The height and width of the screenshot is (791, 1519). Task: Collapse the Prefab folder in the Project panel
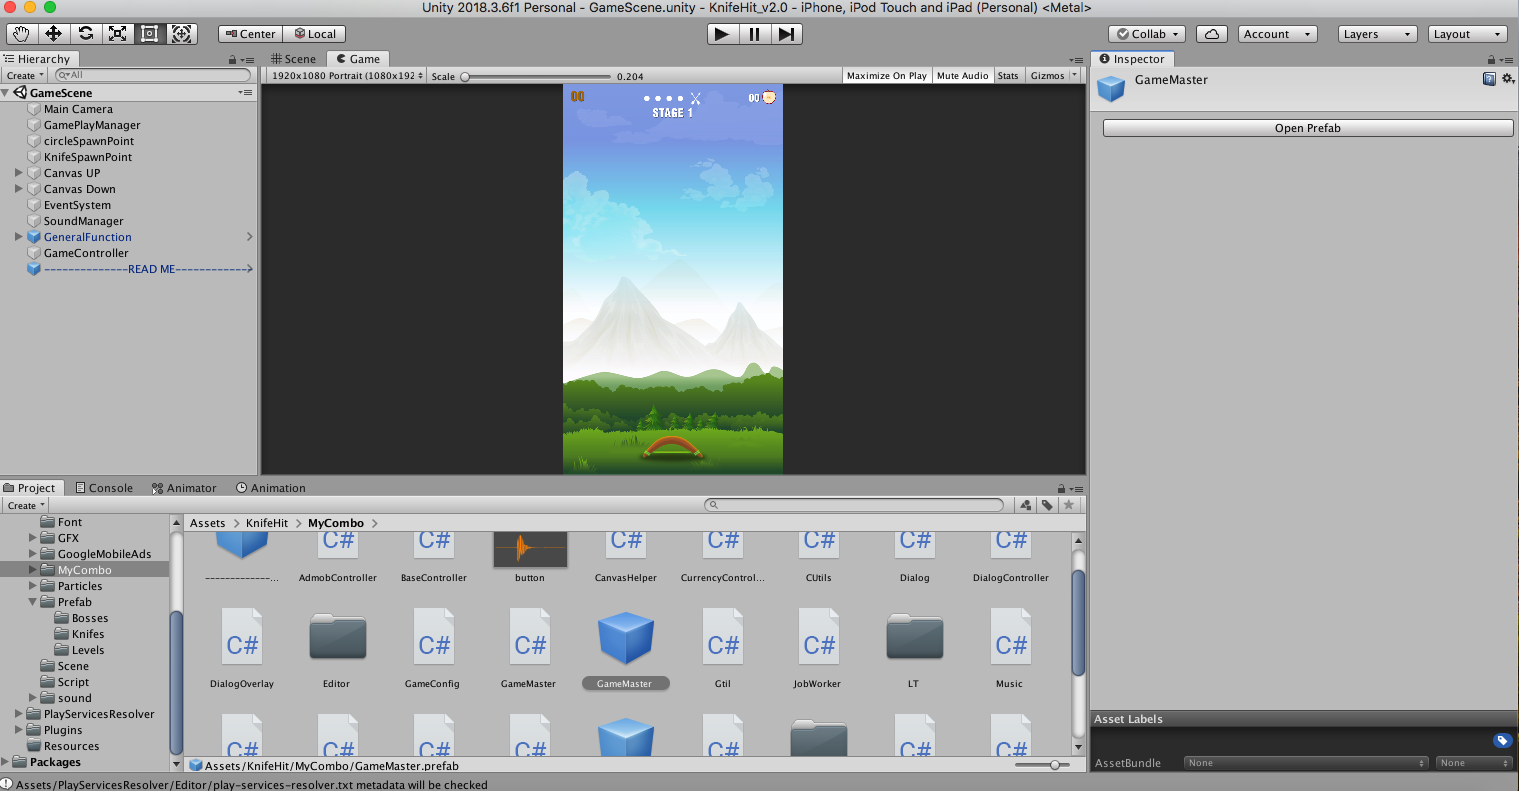31,601
